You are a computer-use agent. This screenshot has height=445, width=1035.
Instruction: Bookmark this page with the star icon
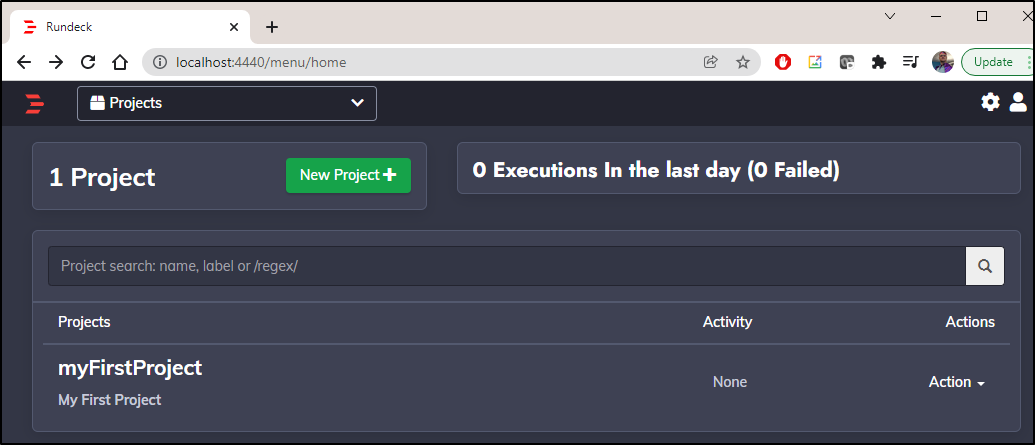[743, 63]
